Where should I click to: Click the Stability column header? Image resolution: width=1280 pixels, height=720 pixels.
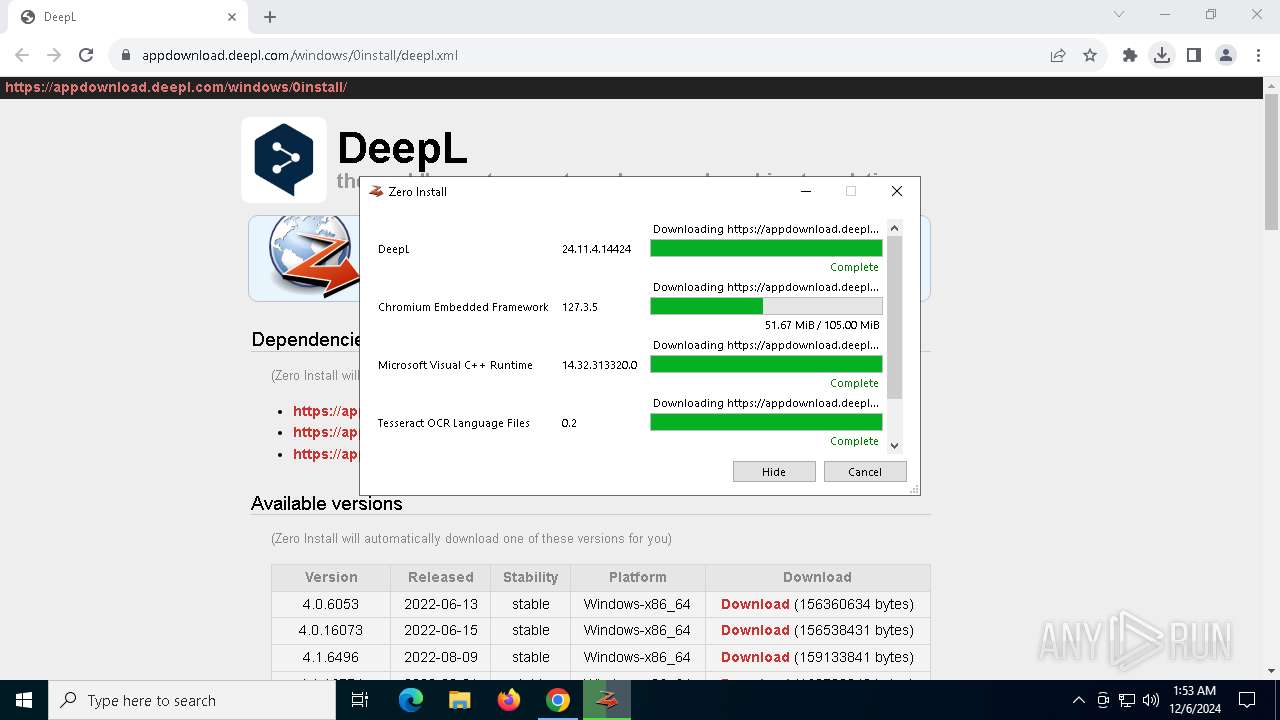pos(530,577)
